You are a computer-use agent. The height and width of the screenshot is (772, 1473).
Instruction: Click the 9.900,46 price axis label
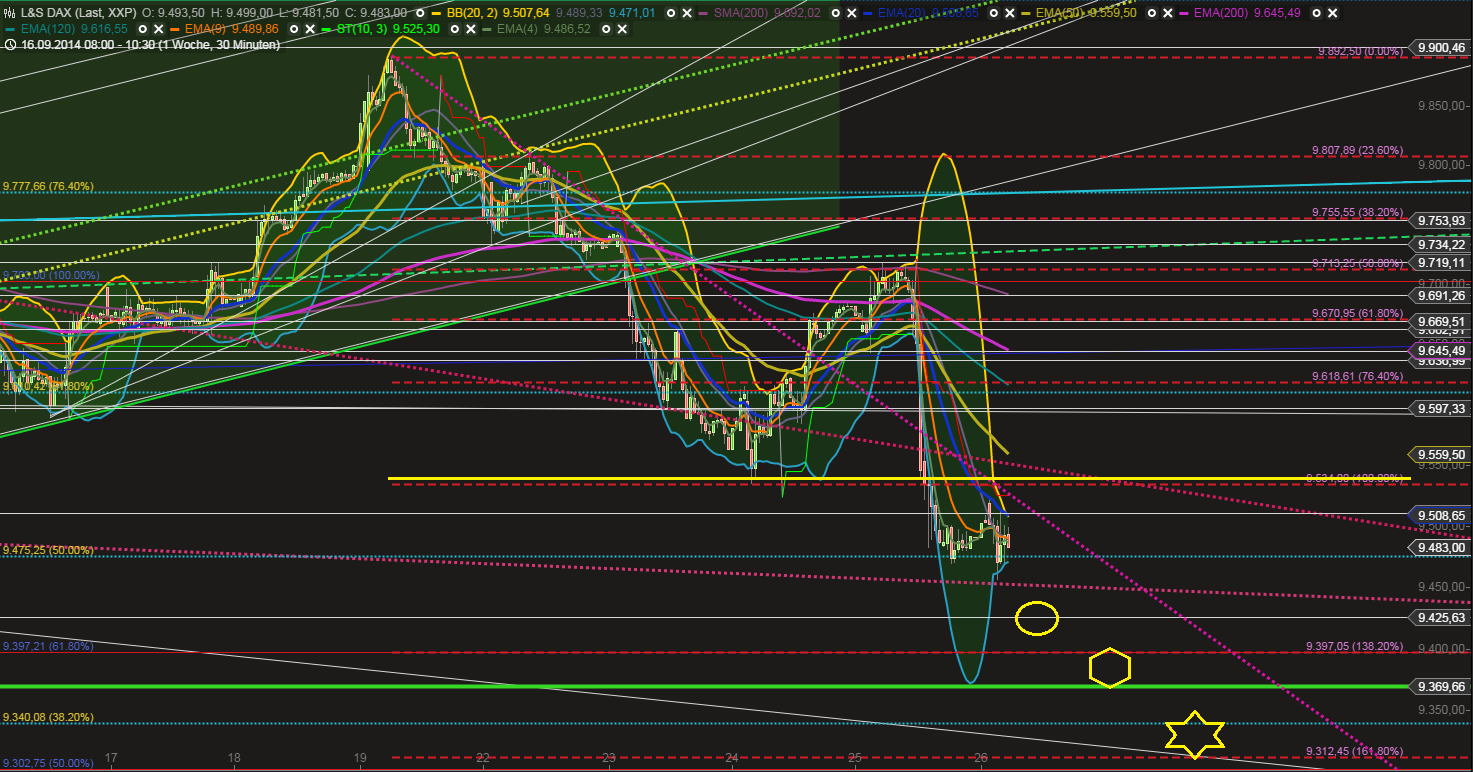tap(1439, 47)
